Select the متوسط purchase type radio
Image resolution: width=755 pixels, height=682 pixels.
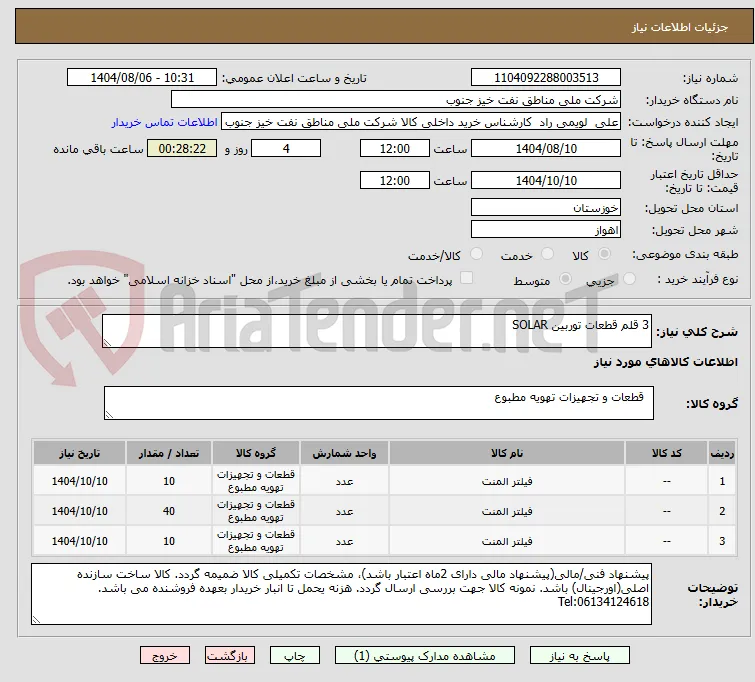point(565,279)
